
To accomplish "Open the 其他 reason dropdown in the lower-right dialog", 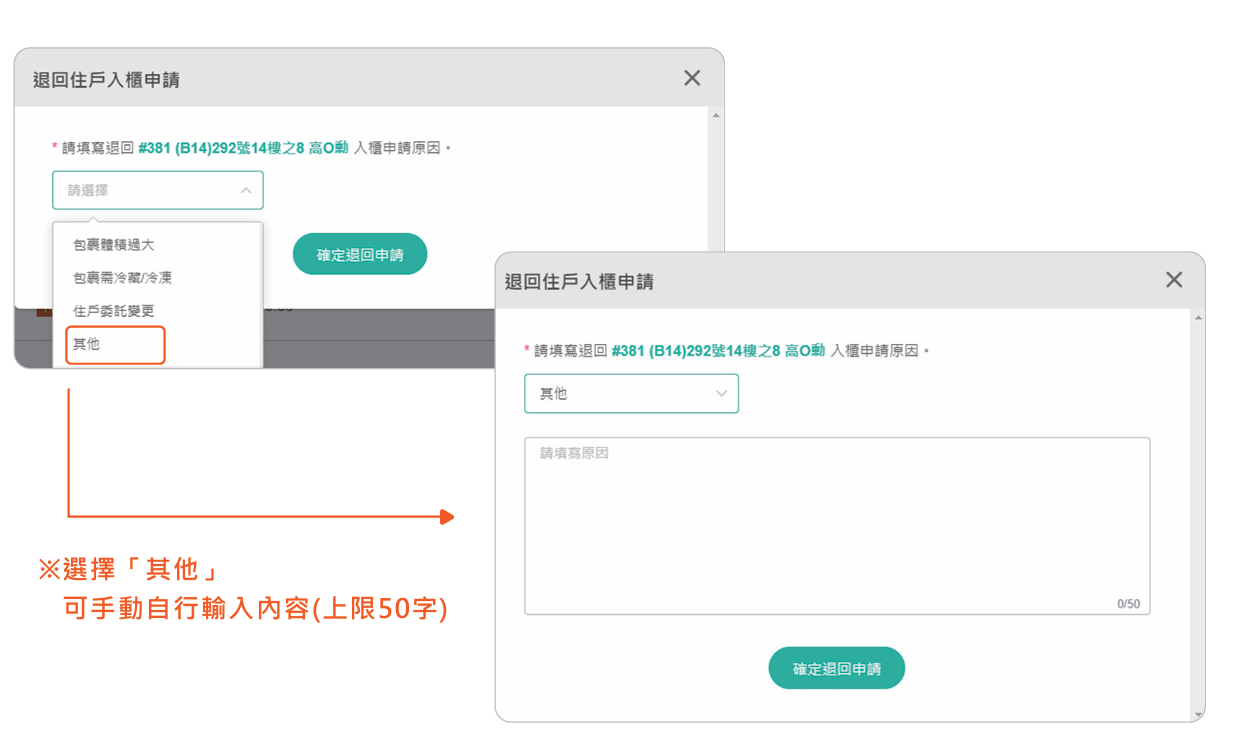I will click(631, 394).
